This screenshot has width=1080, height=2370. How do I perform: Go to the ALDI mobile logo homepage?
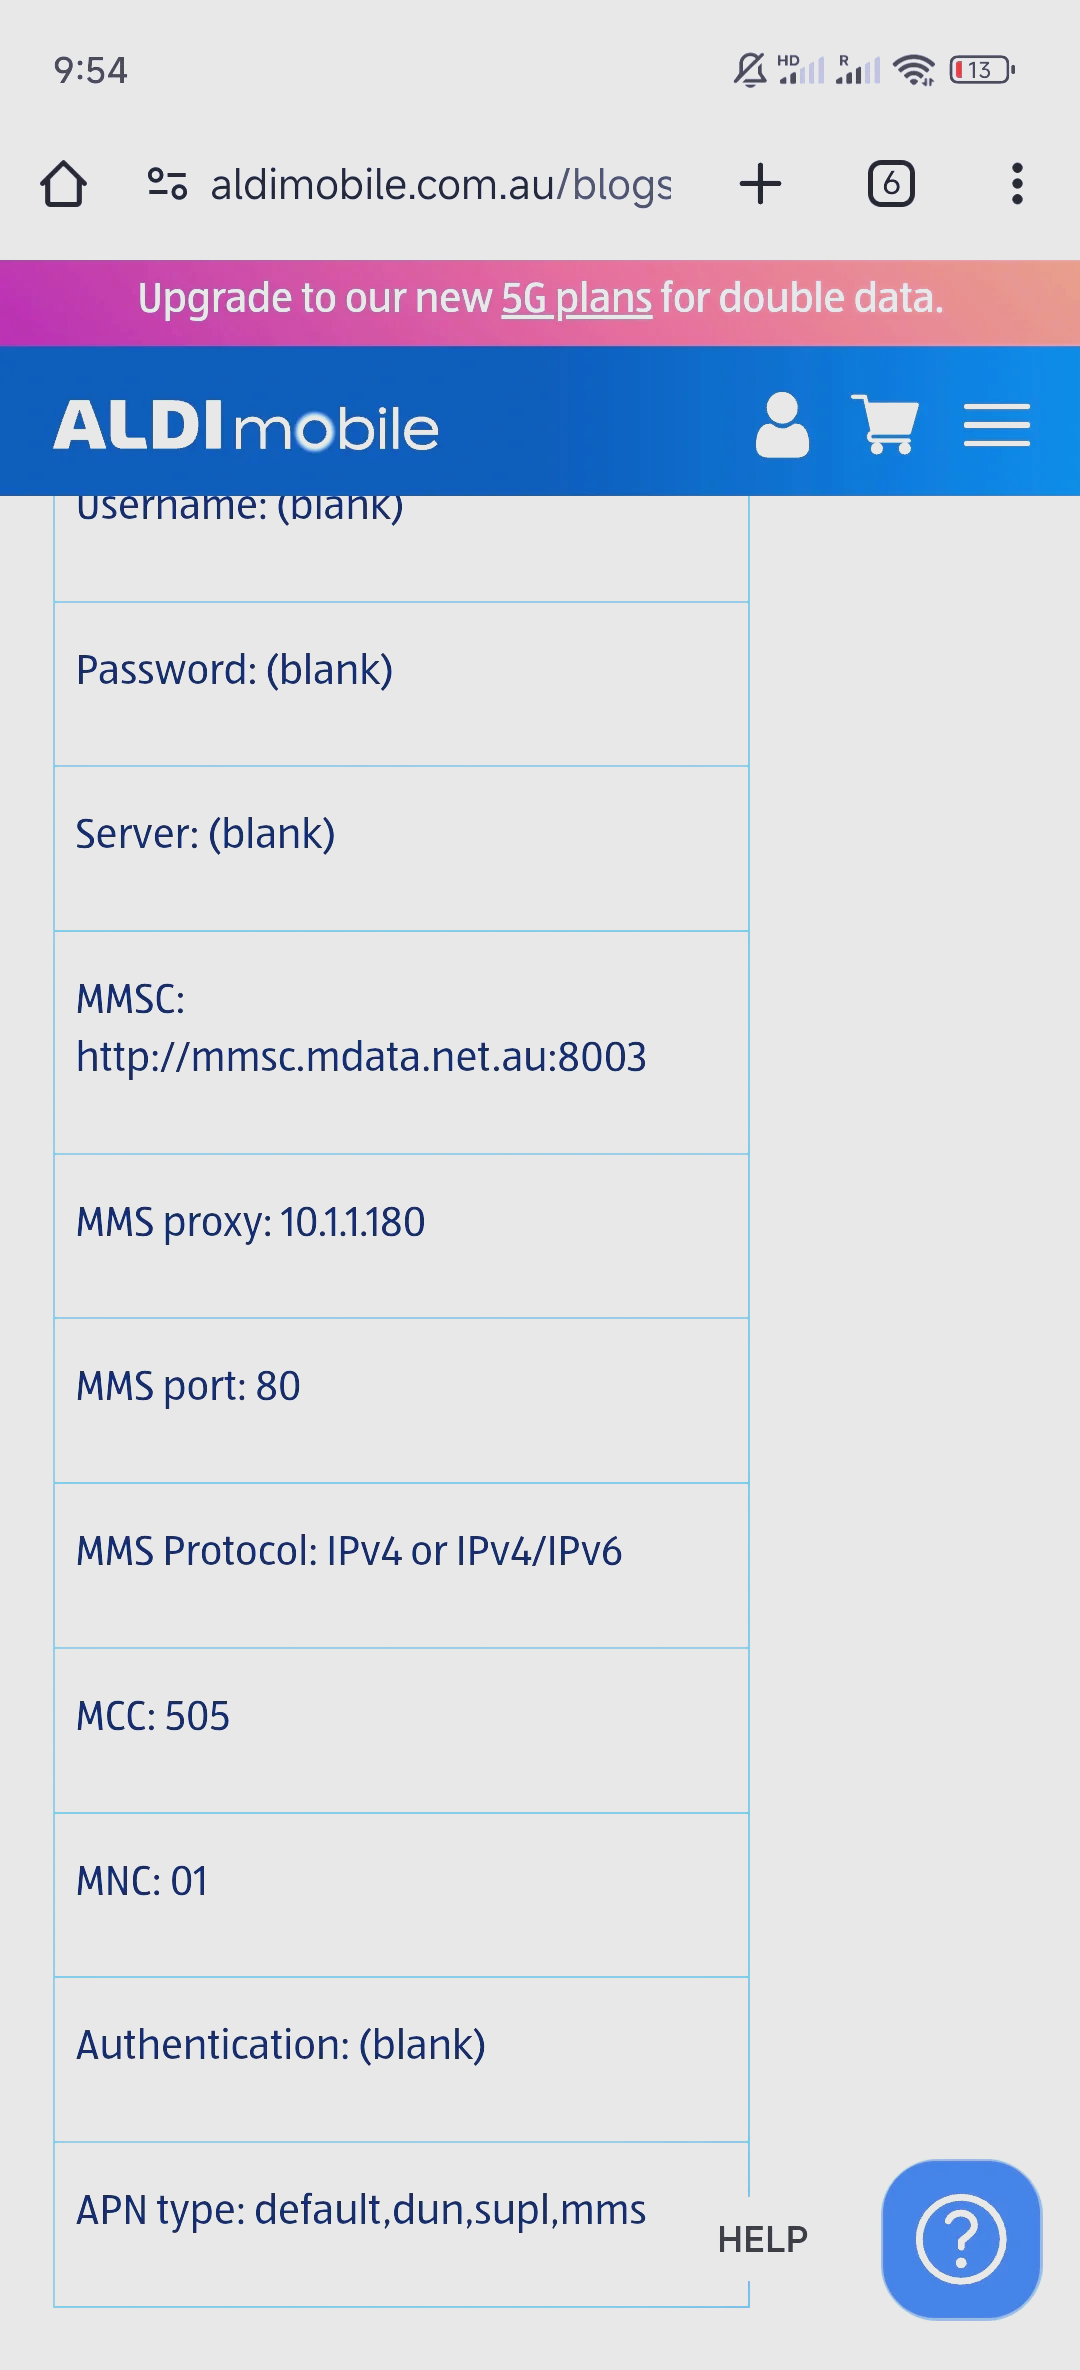pyautogui.click(x=246, y=426)
